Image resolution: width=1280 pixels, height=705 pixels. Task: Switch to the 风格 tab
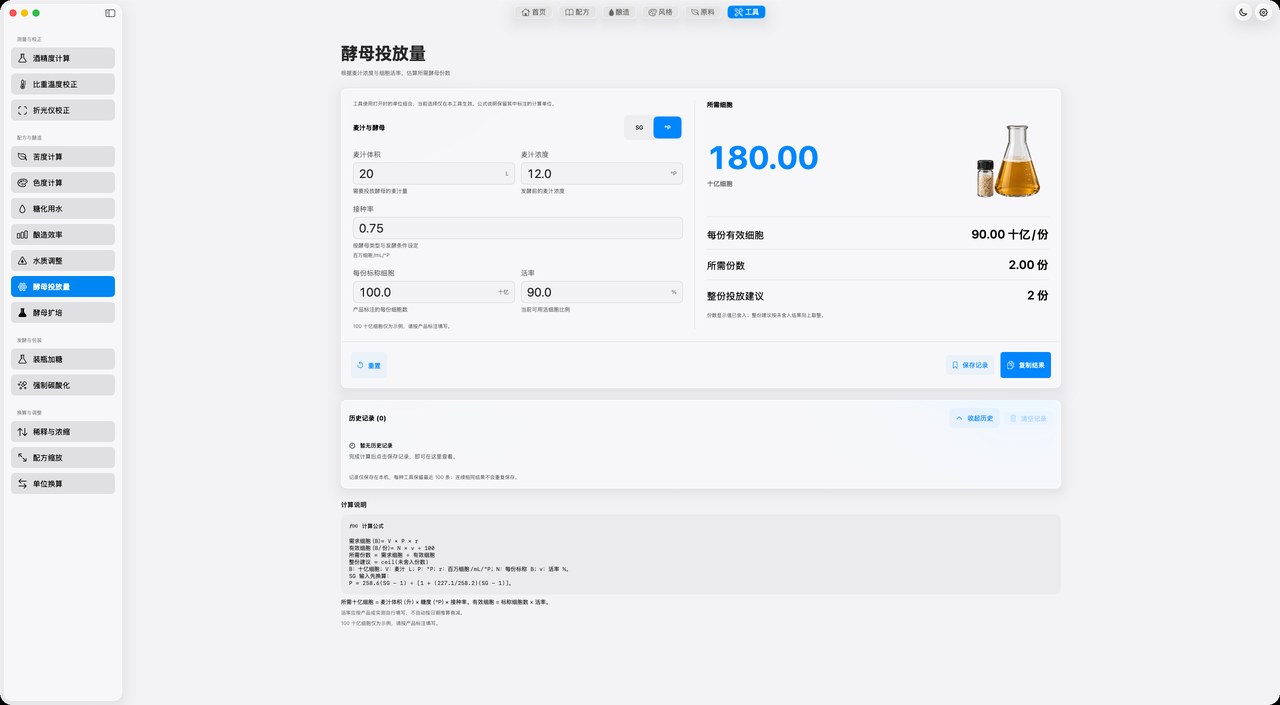(x=661, y=12)
